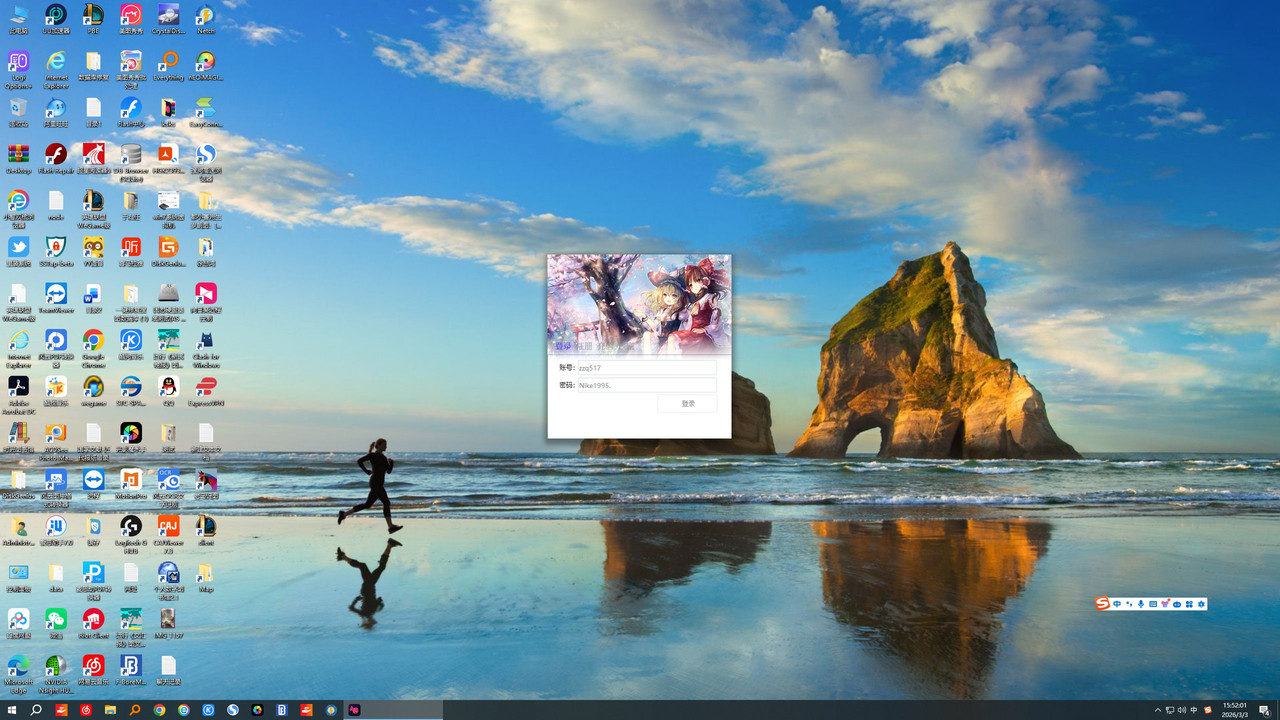
Task: Open the Flash Repair desktop shortcut
Action: 56,159
